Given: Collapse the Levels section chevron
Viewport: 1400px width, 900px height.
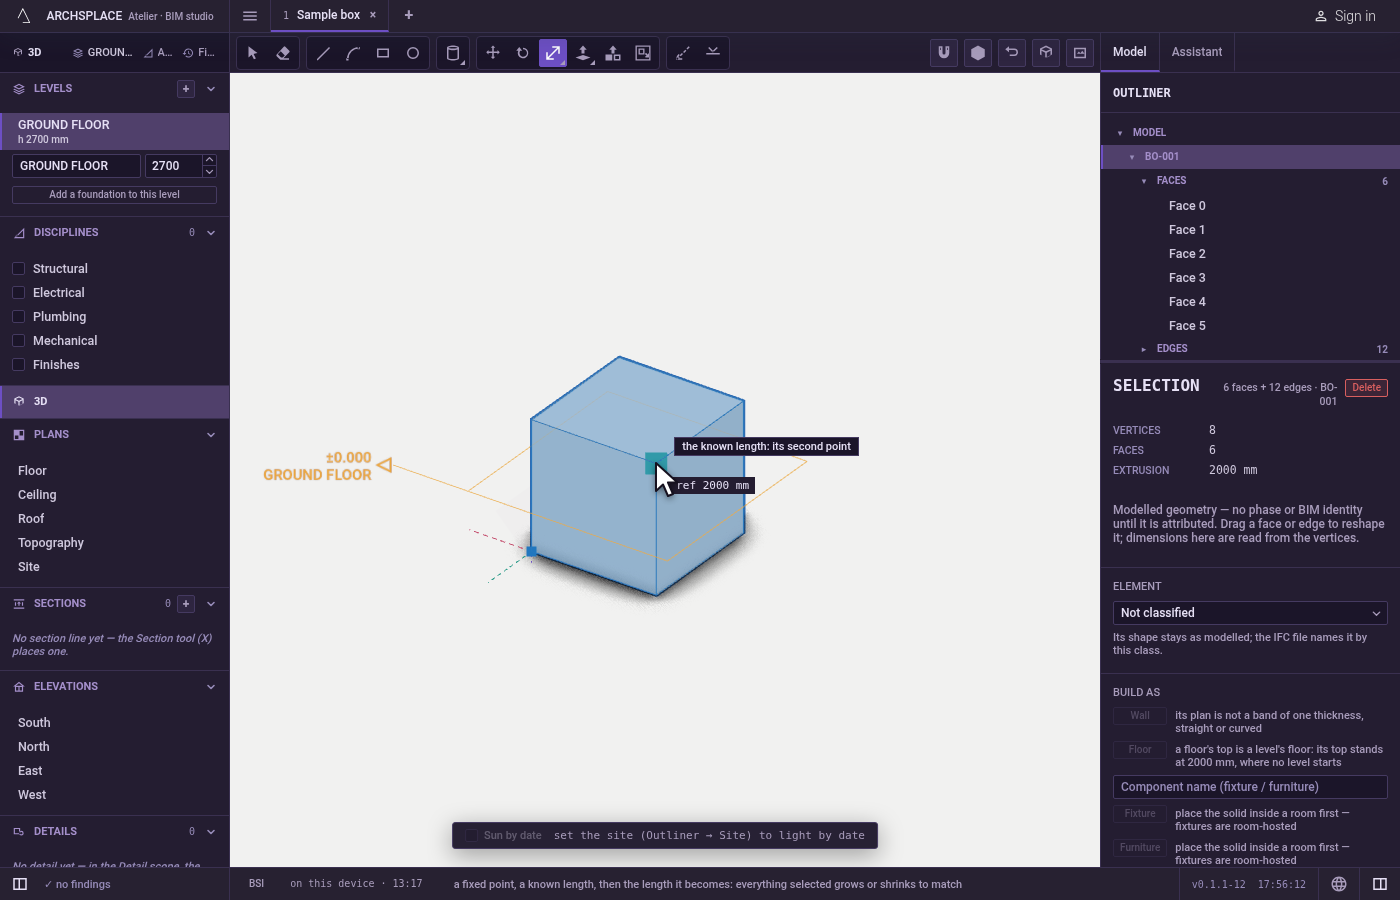Looking at the screenshot, I should click(211, 89).
